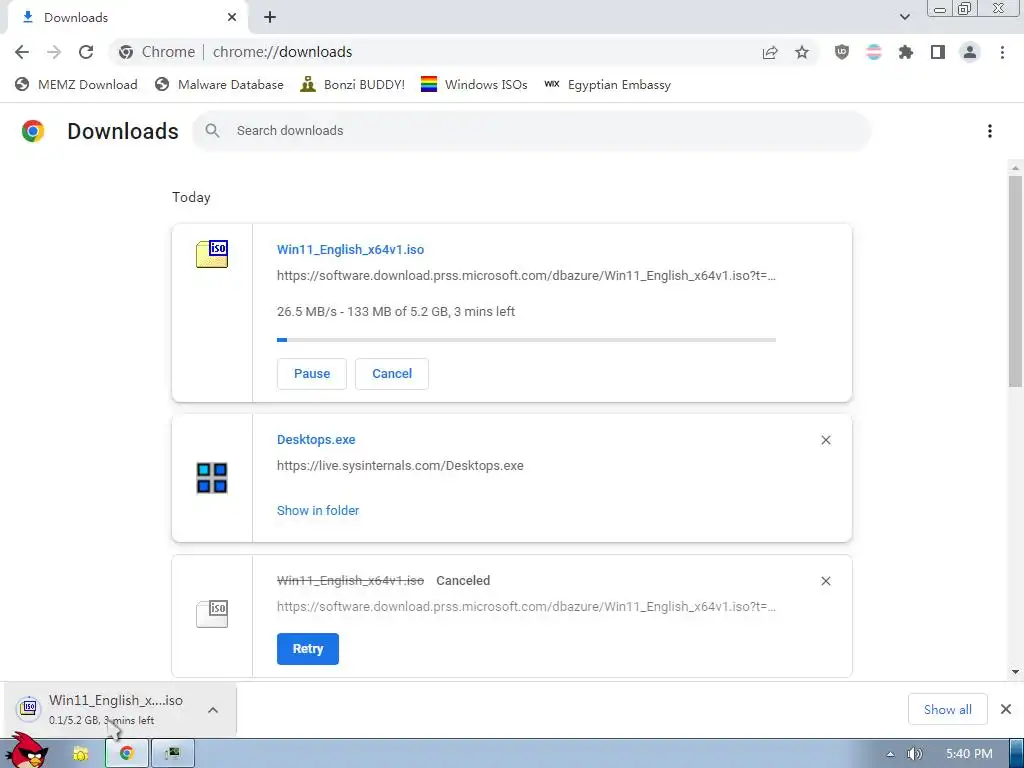
Task: Click Show in folder for Desktops.exe
Action: pos(318,511)
